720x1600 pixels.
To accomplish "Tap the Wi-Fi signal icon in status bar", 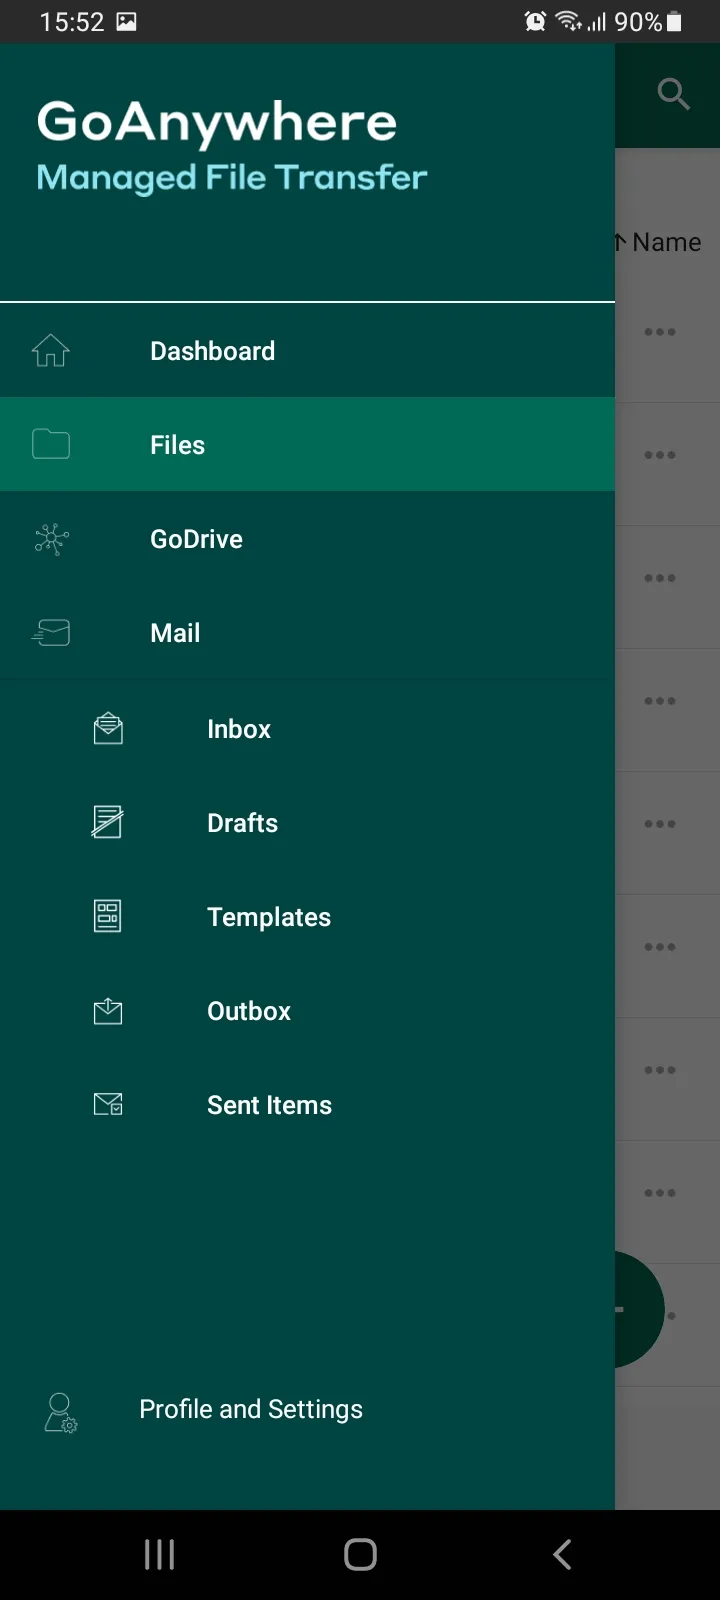I will (569, 21).
